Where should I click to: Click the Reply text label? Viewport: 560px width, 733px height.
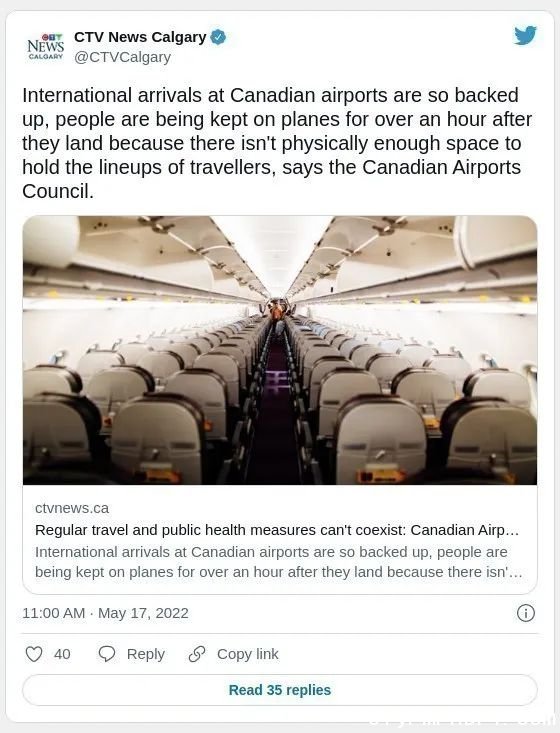click(146, 654)
